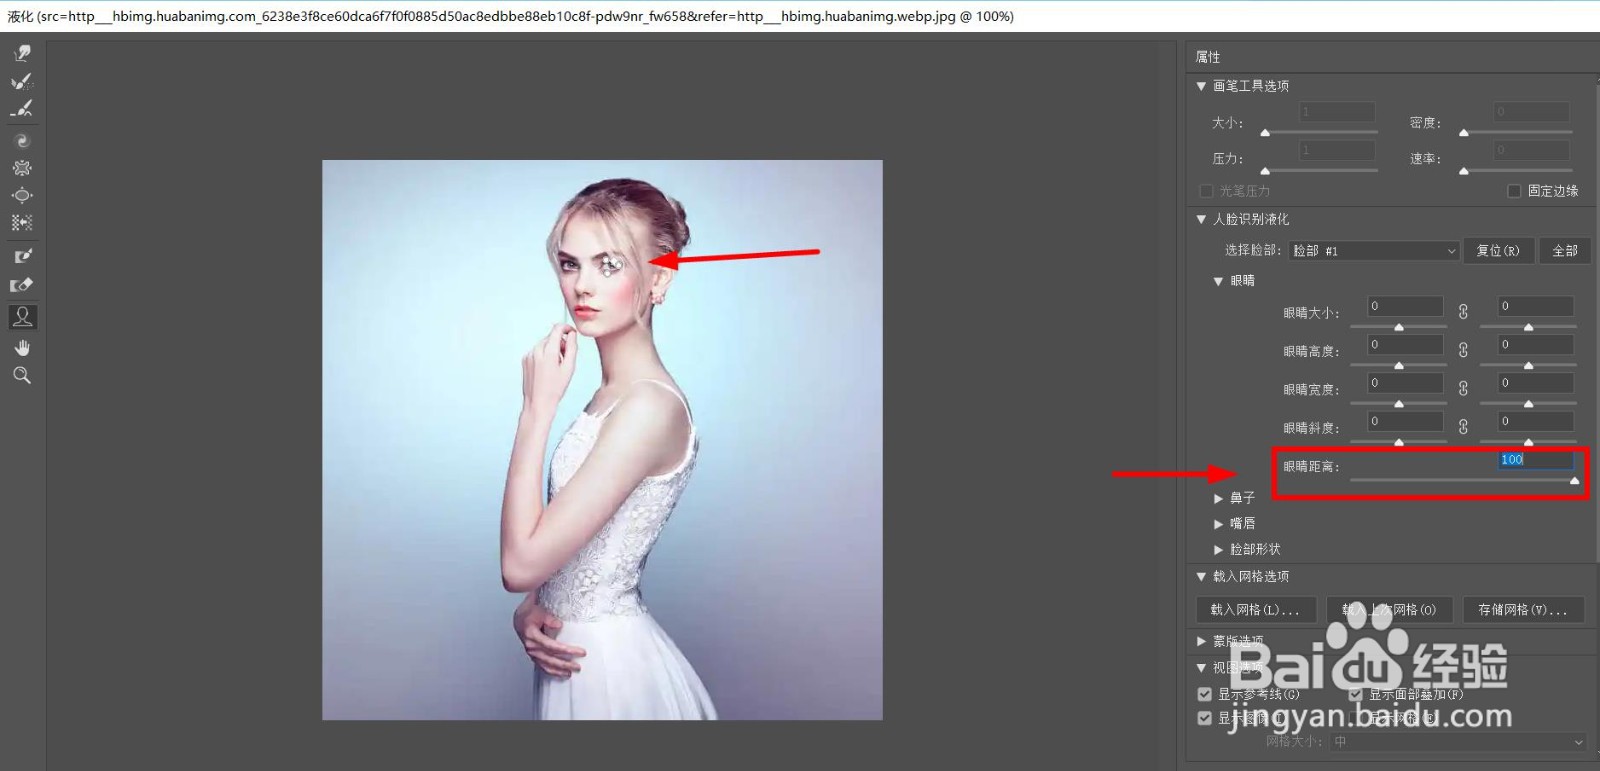This screenshot has width=1600, height=771.
Task: Toggle link icon for 眼睛大小
Action: 1463,312
